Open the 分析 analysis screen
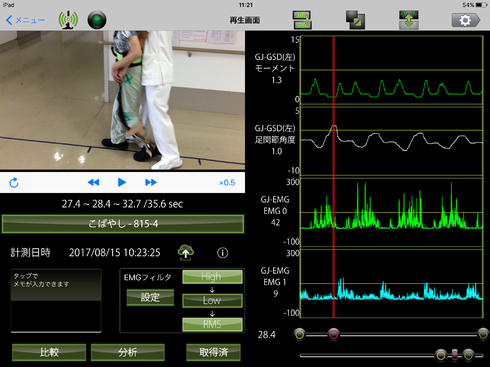 (x=128, y=352)
